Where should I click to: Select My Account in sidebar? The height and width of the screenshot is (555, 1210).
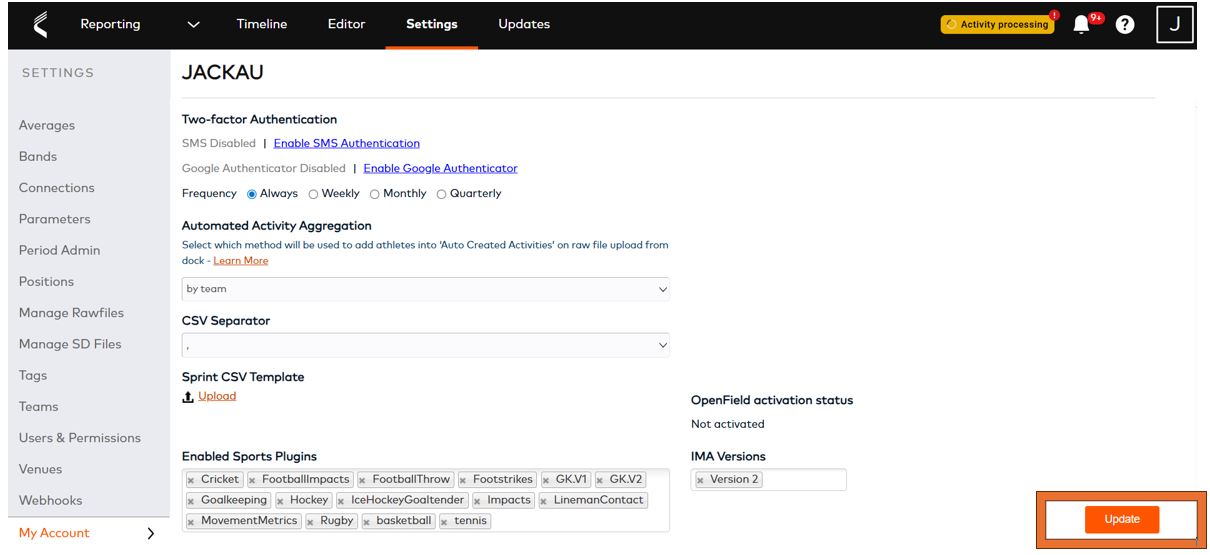(x=54, y=533)
